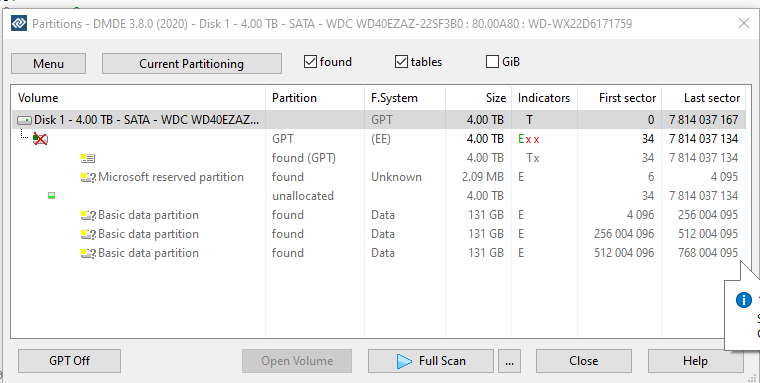
Task: Click the Current Partitioning button
Action: pos(191,64)
